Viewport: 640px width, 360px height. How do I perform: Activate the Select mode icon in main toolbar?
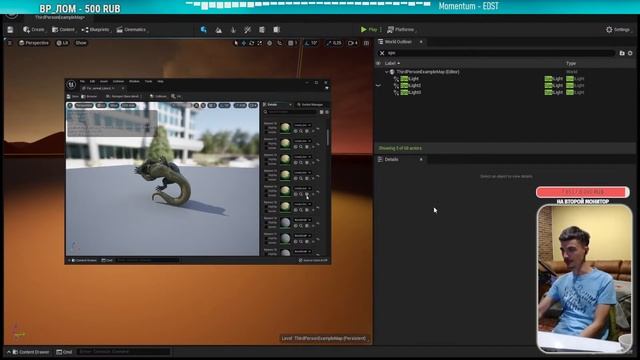pos(203,30)
